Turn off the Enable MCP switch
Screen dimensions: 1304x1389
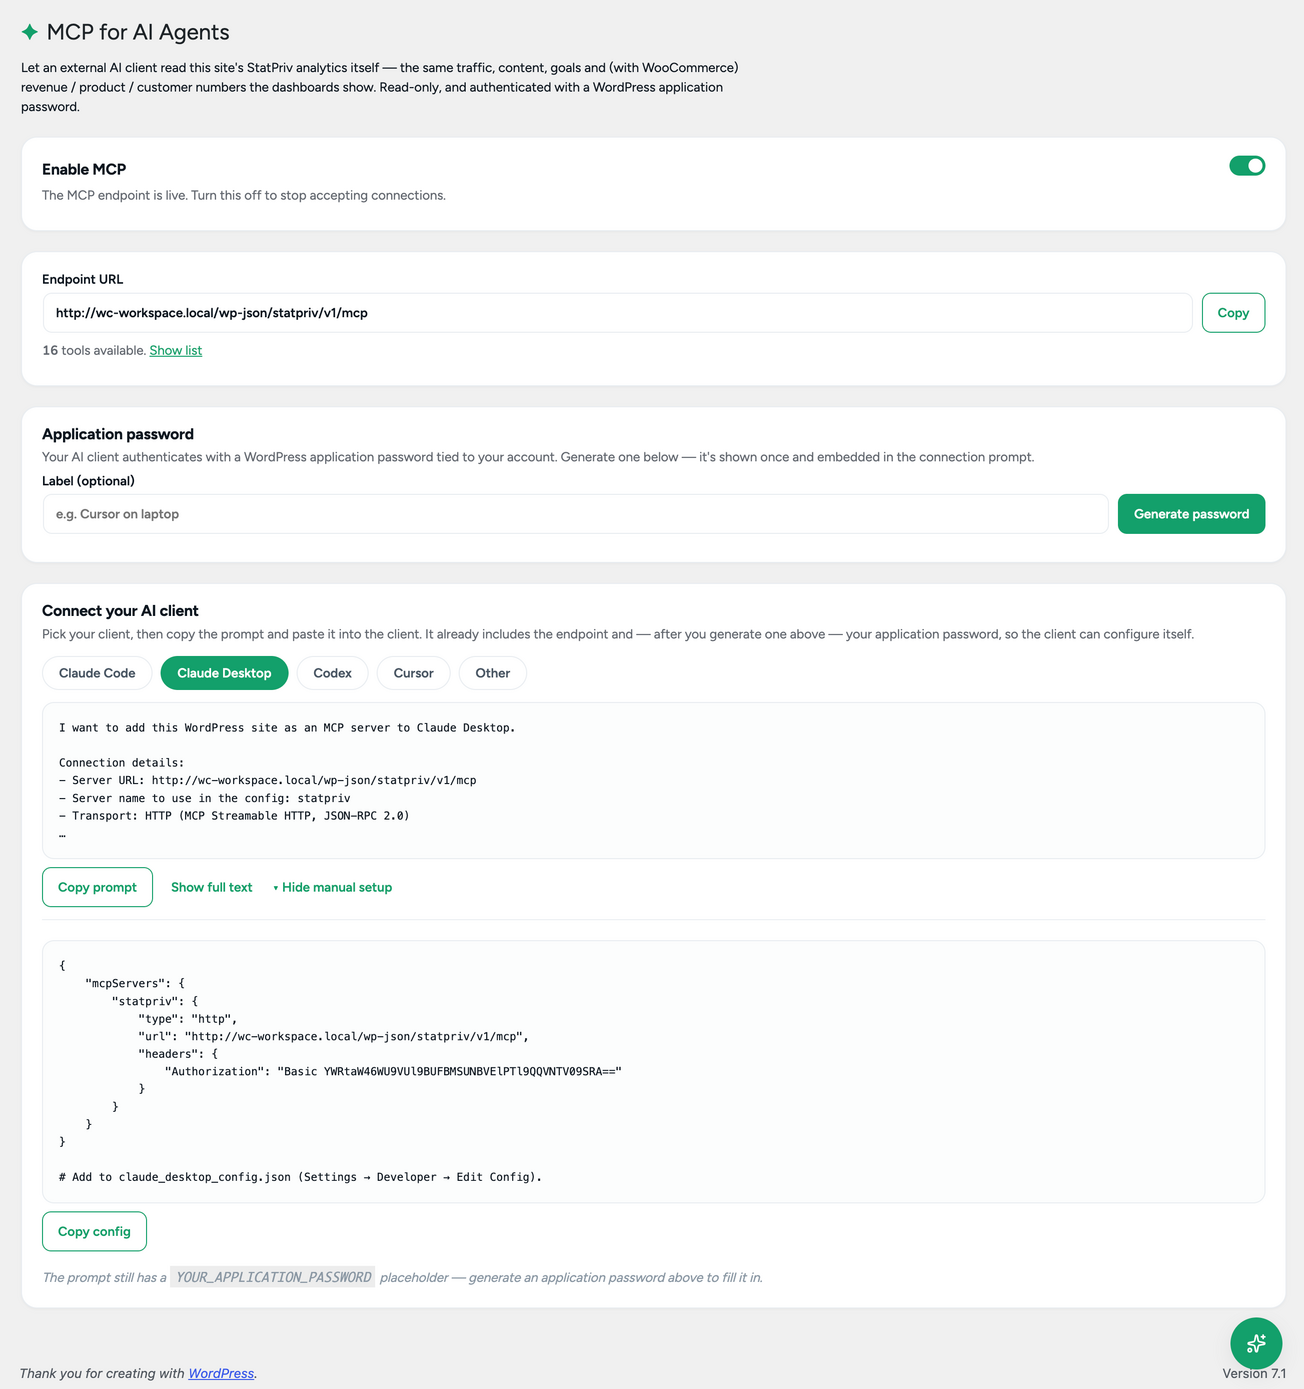(1247, 166)
